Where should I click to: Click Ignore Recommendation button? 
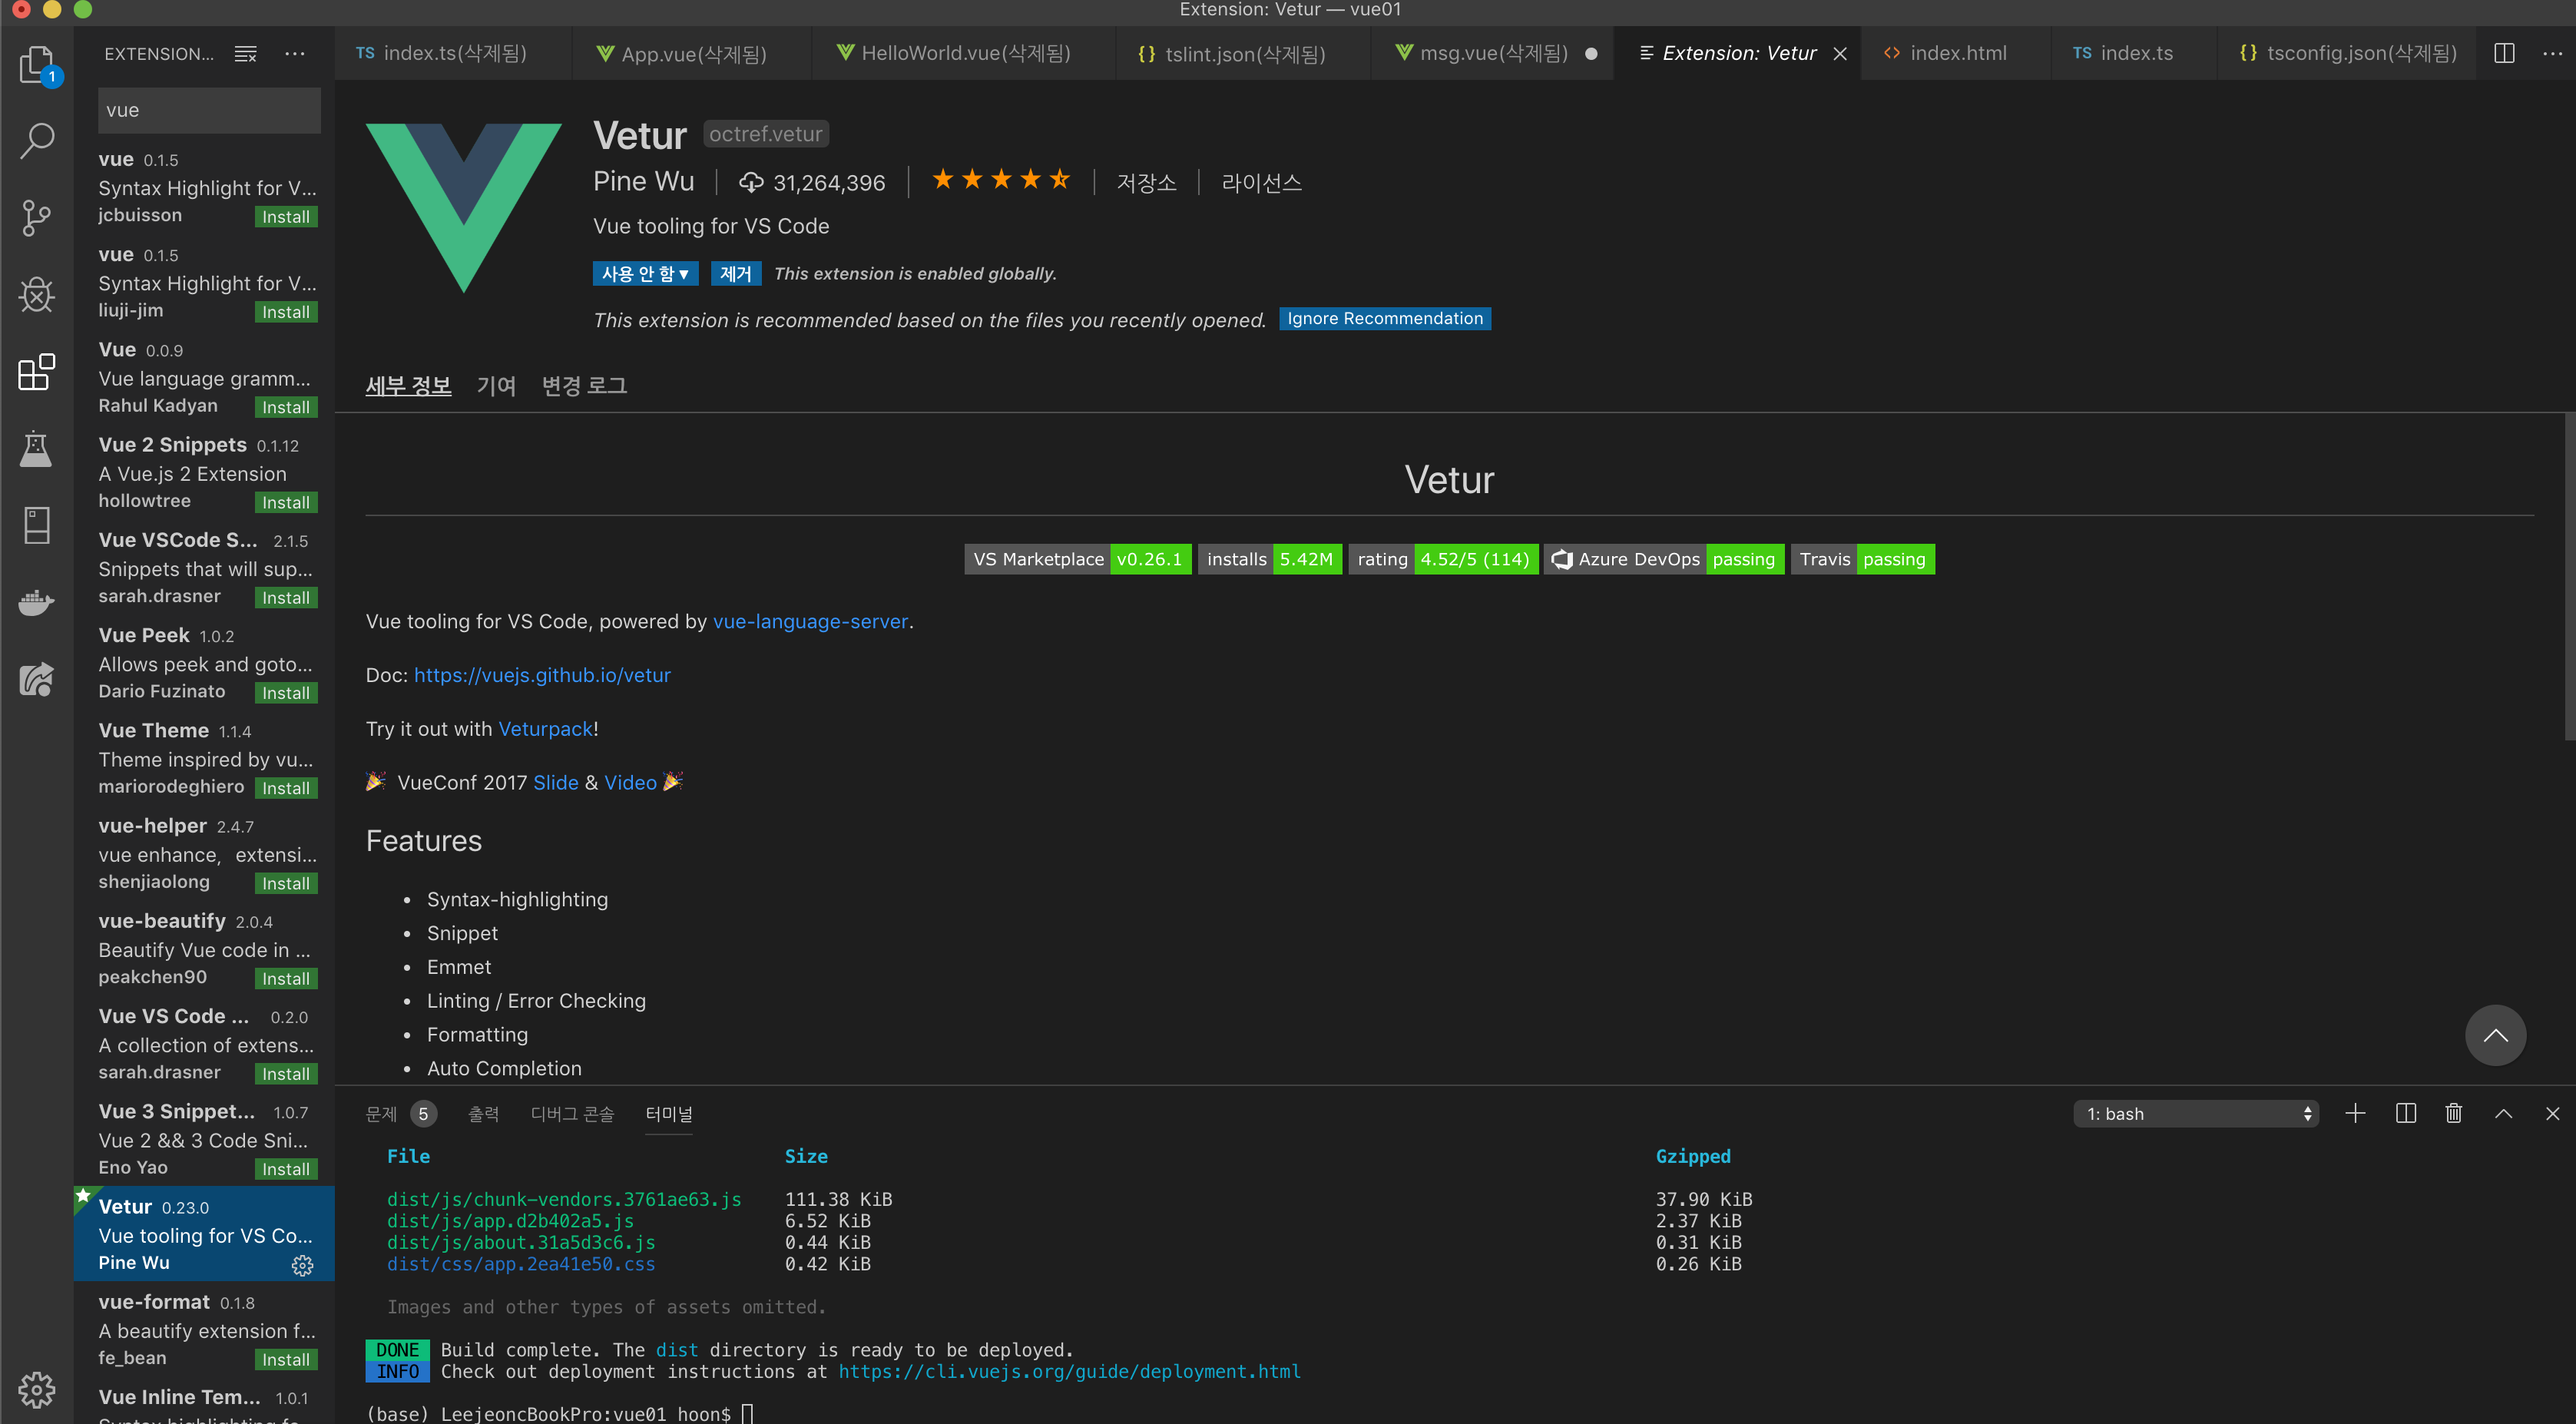click(1384, 318)
